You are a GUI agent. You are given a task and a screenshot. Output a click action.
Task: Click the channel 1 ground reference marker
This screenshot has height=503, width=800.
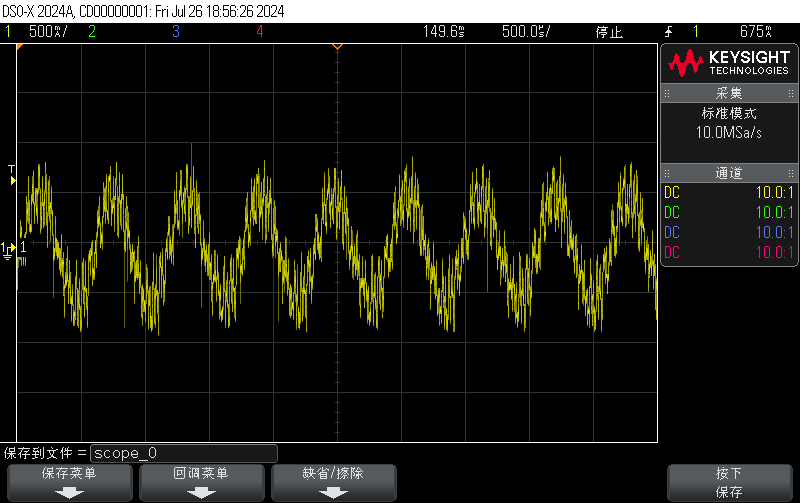(x=11, y=250)
